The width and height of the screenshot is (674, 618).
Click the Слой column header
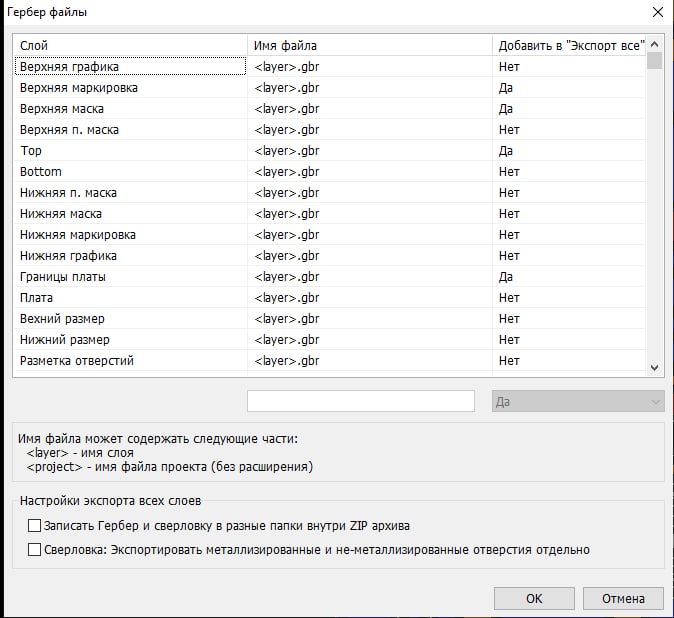point(131,45)
